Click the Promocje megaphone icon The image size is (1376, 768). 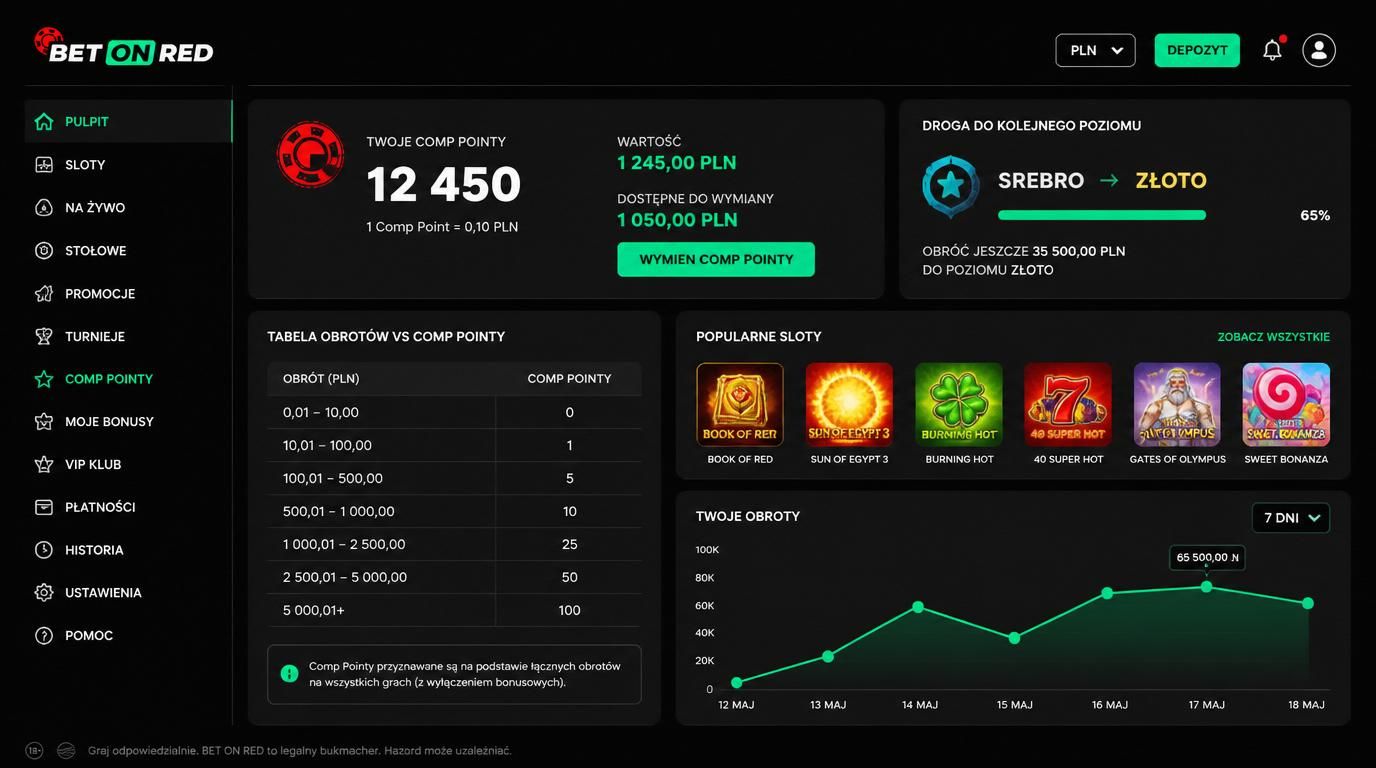[x=44, y=294]
